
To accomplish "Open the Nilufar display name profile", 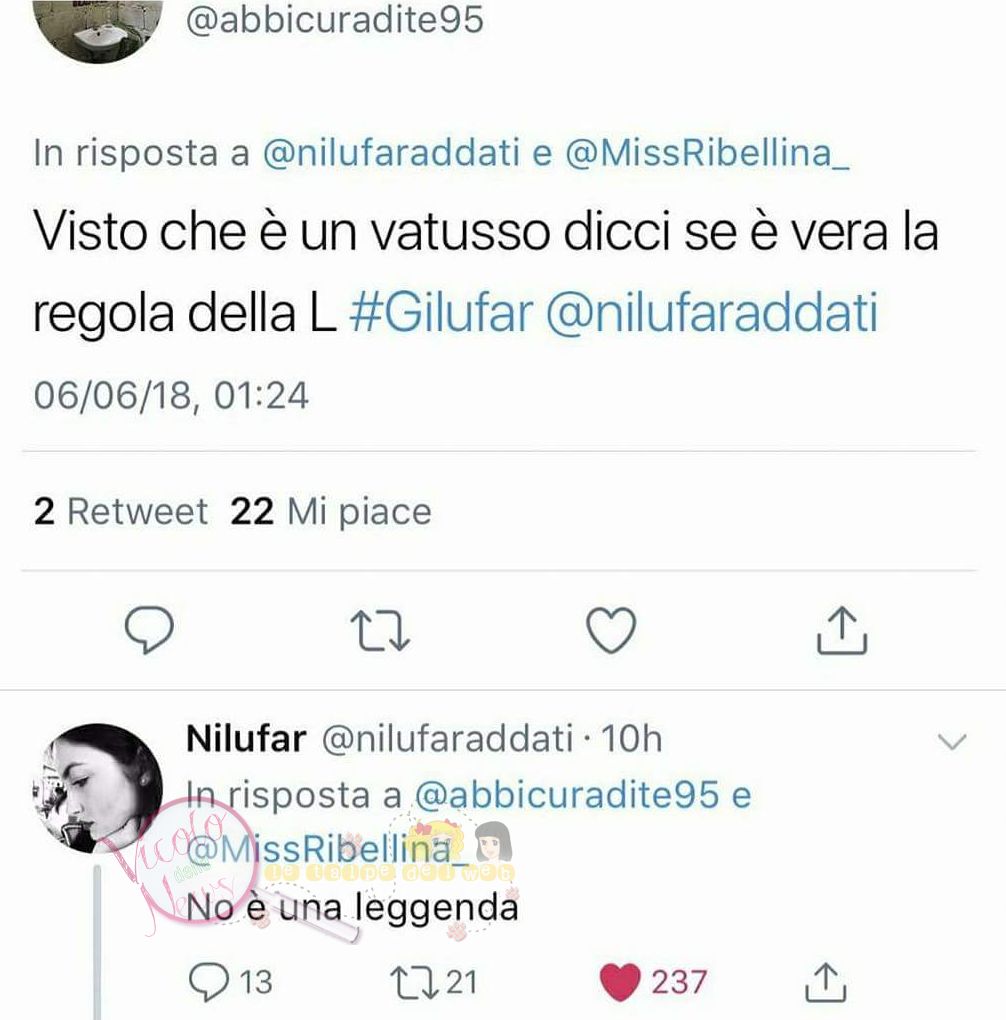I will pos(246,739).
